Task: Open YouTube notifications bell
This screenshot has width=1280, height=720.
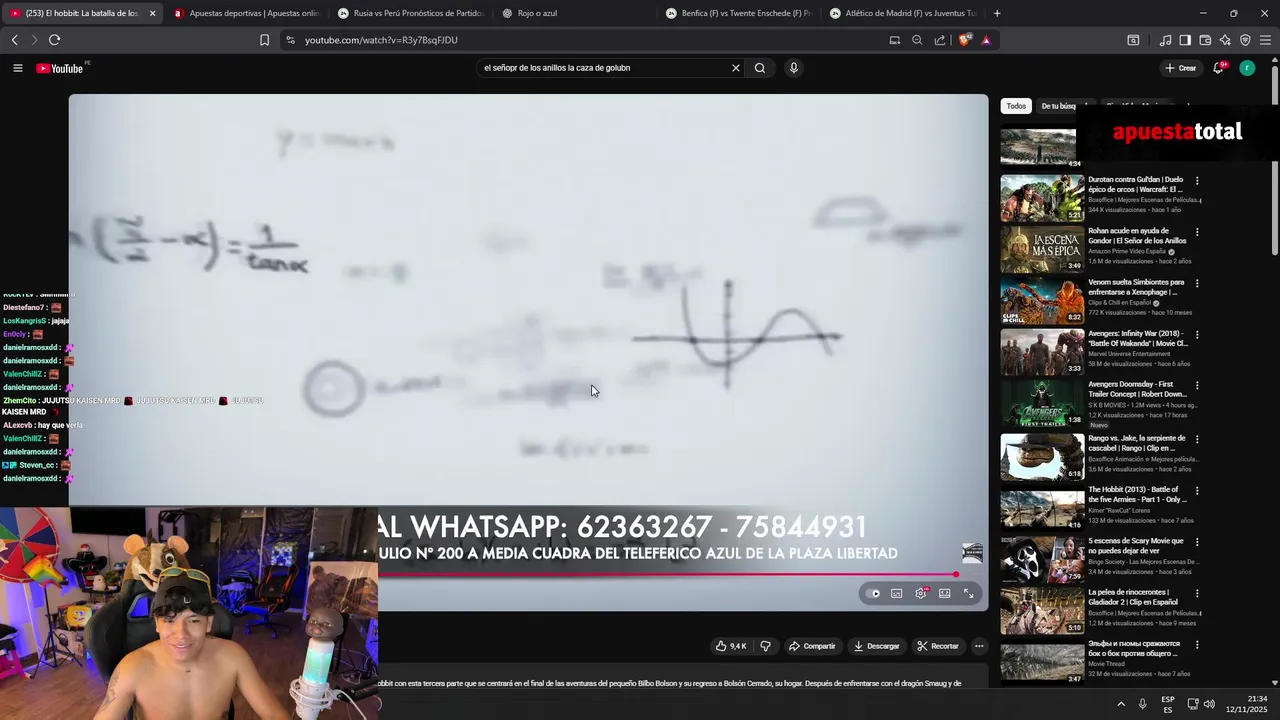Action: 1218,68
